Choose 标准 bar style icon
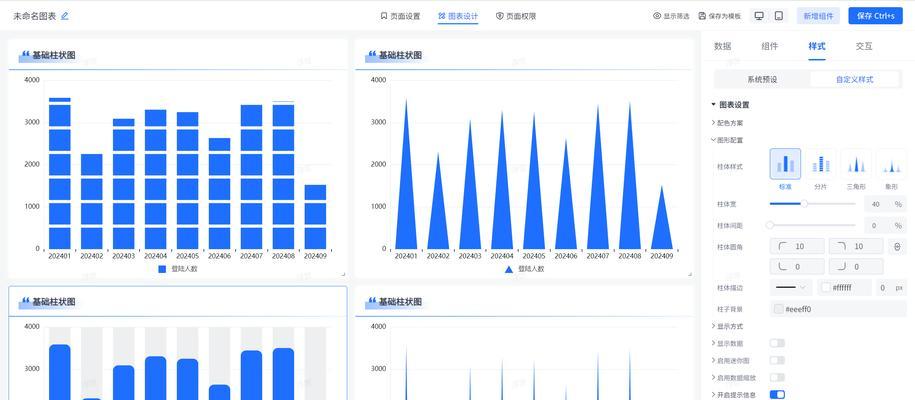The height and width of the screenshot is (400, 915). click(x=785, y=164)
